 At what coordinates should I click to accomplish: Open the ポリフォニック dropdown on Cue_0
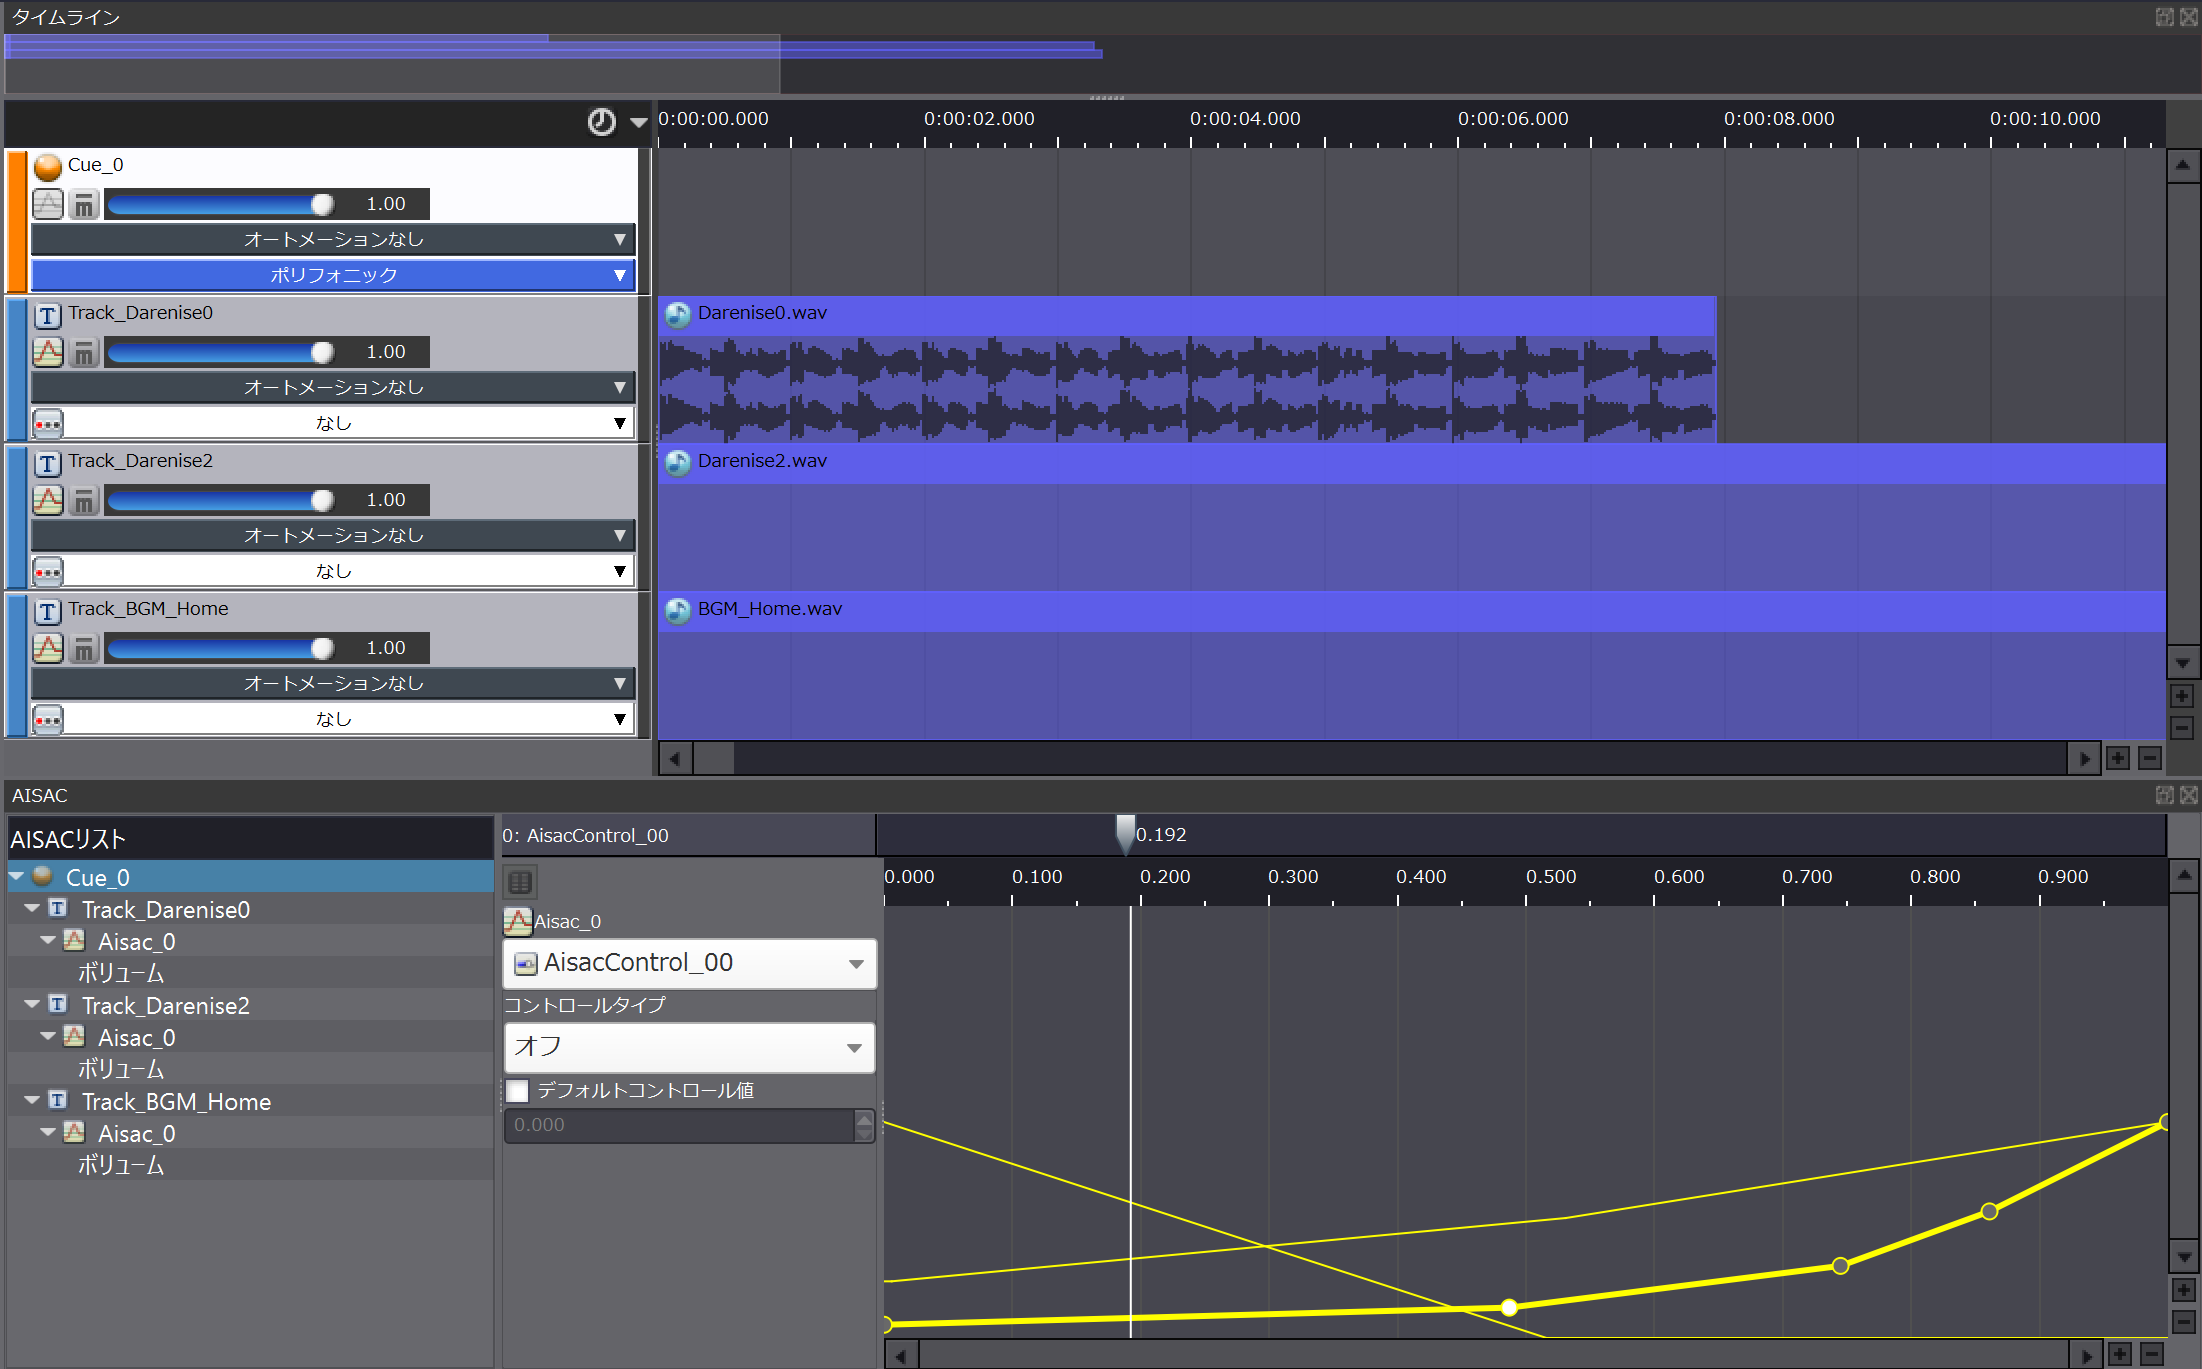point(333,275)
